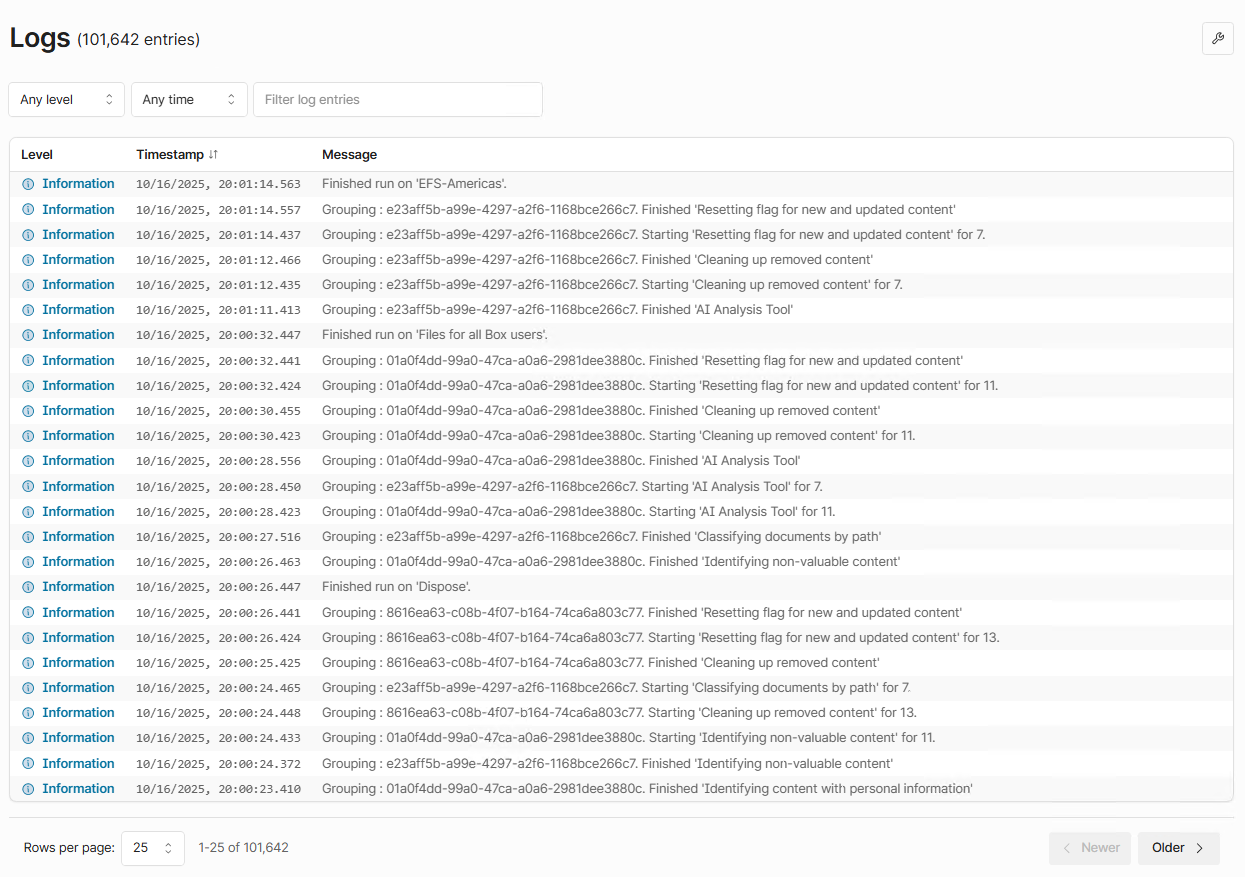This screenshot has height=877, width=1245.
Task: Click the wrench settings icon
Action: coord(1217,39)
